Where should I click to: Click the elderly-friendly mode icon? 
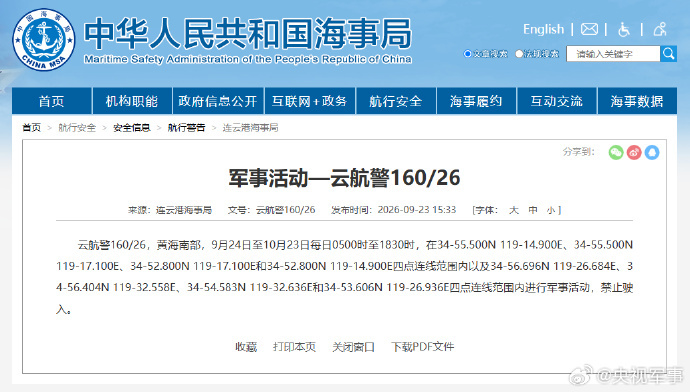(660, 29)
